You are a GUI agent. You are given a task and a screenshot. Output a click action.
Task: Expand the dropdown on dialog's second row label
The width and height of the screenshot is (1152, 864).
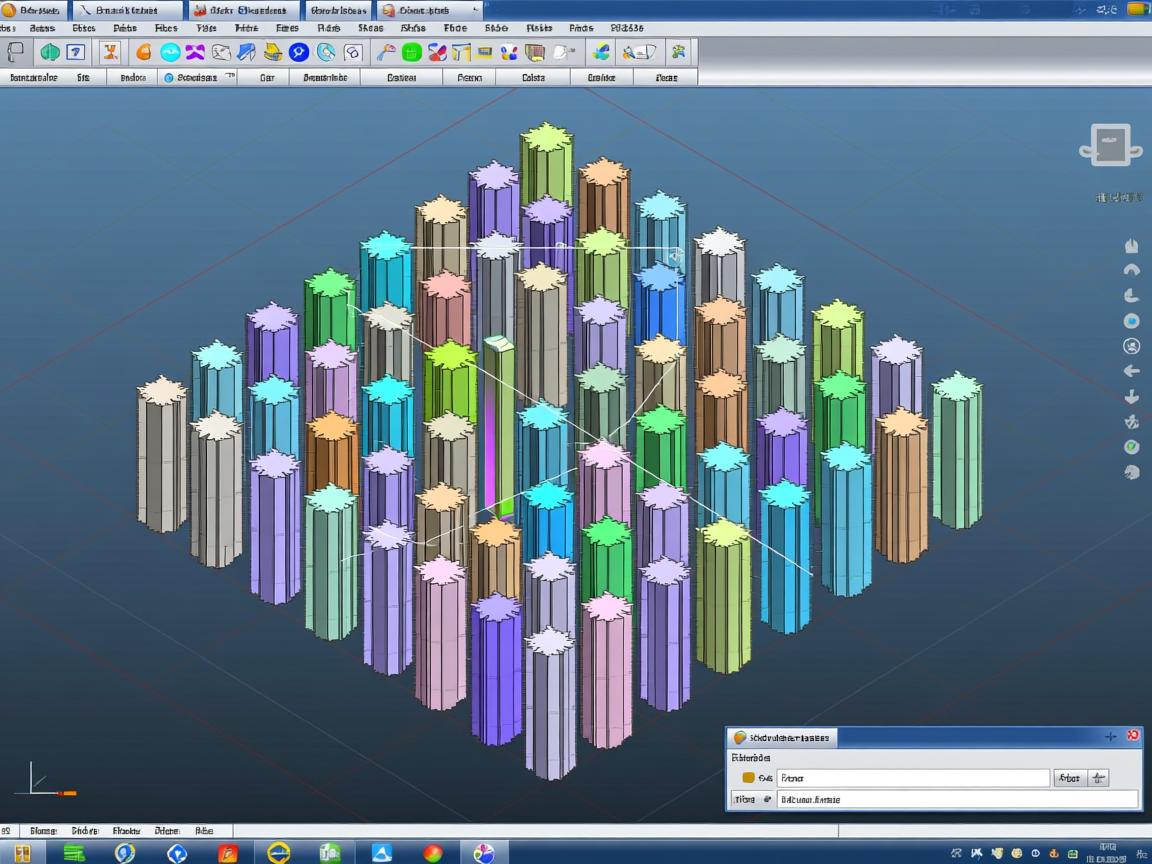[x=766, y=799]
